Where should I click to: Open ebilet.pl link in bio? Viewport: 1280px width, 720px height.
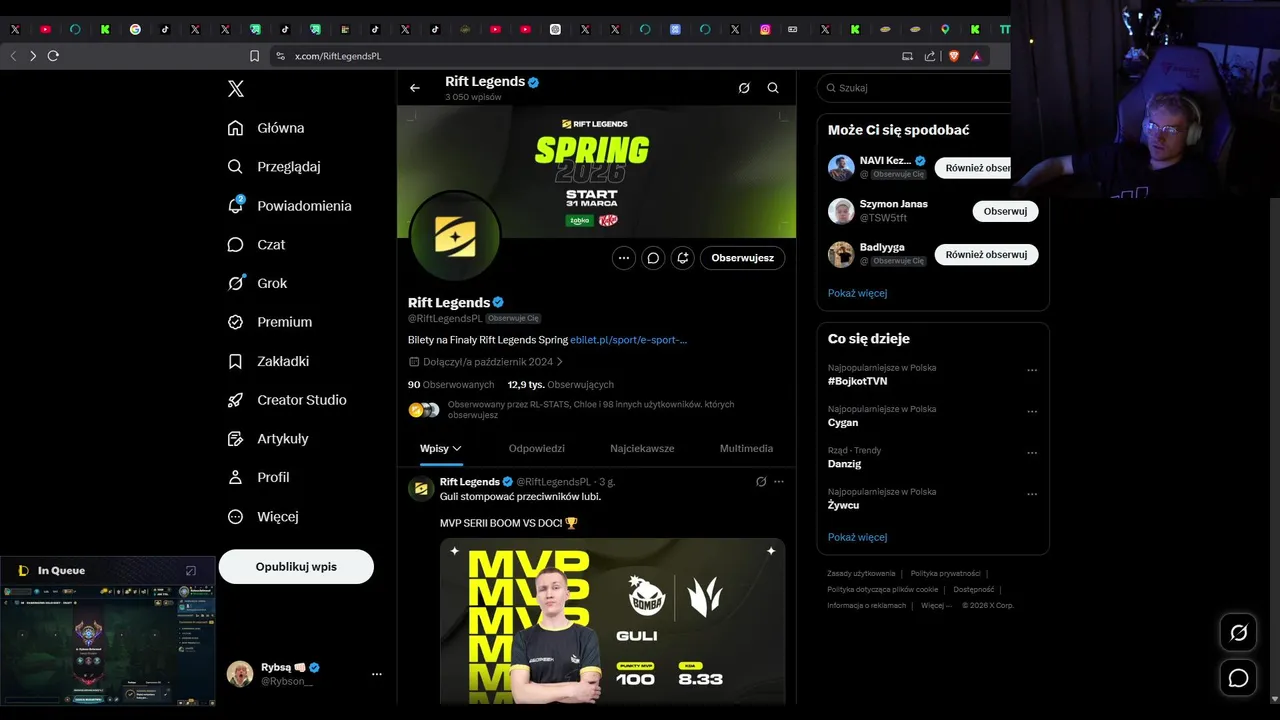628,340
